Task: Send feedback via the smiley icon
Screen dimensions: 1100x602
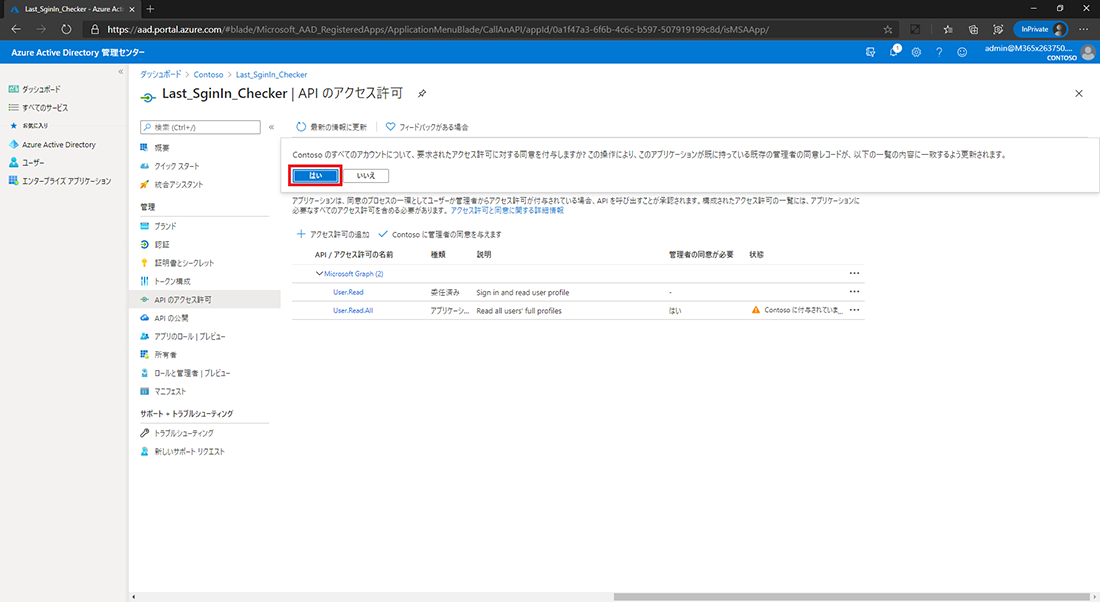Action: (x=962, y=52)
